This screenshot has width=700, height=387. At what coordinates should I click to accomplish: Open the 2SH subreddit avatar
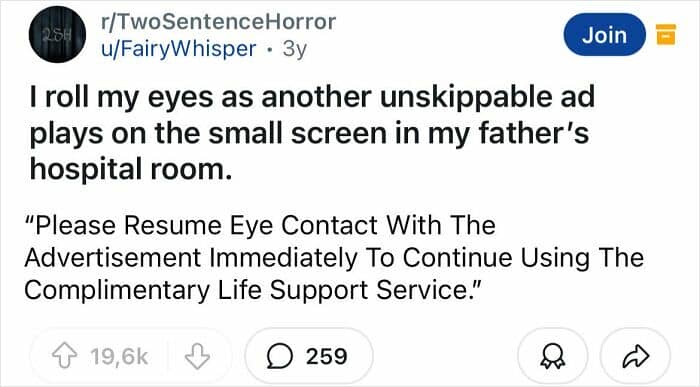pyautogui.click(x=58, y=34)
